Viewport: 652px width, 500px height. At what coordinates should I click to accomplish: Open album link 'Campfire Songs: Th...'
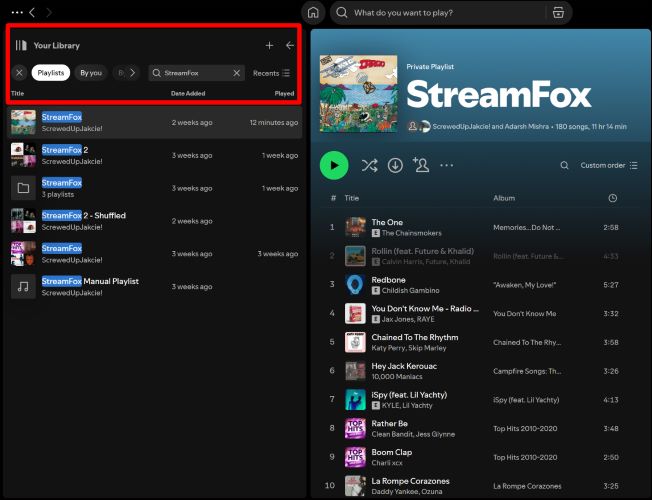pos(527,371)
